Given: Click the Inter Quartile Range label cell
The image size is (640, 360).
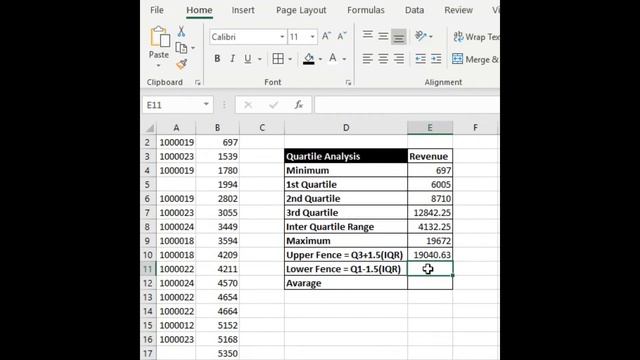Looking at the screenshot, I should (x=346, y=227).
